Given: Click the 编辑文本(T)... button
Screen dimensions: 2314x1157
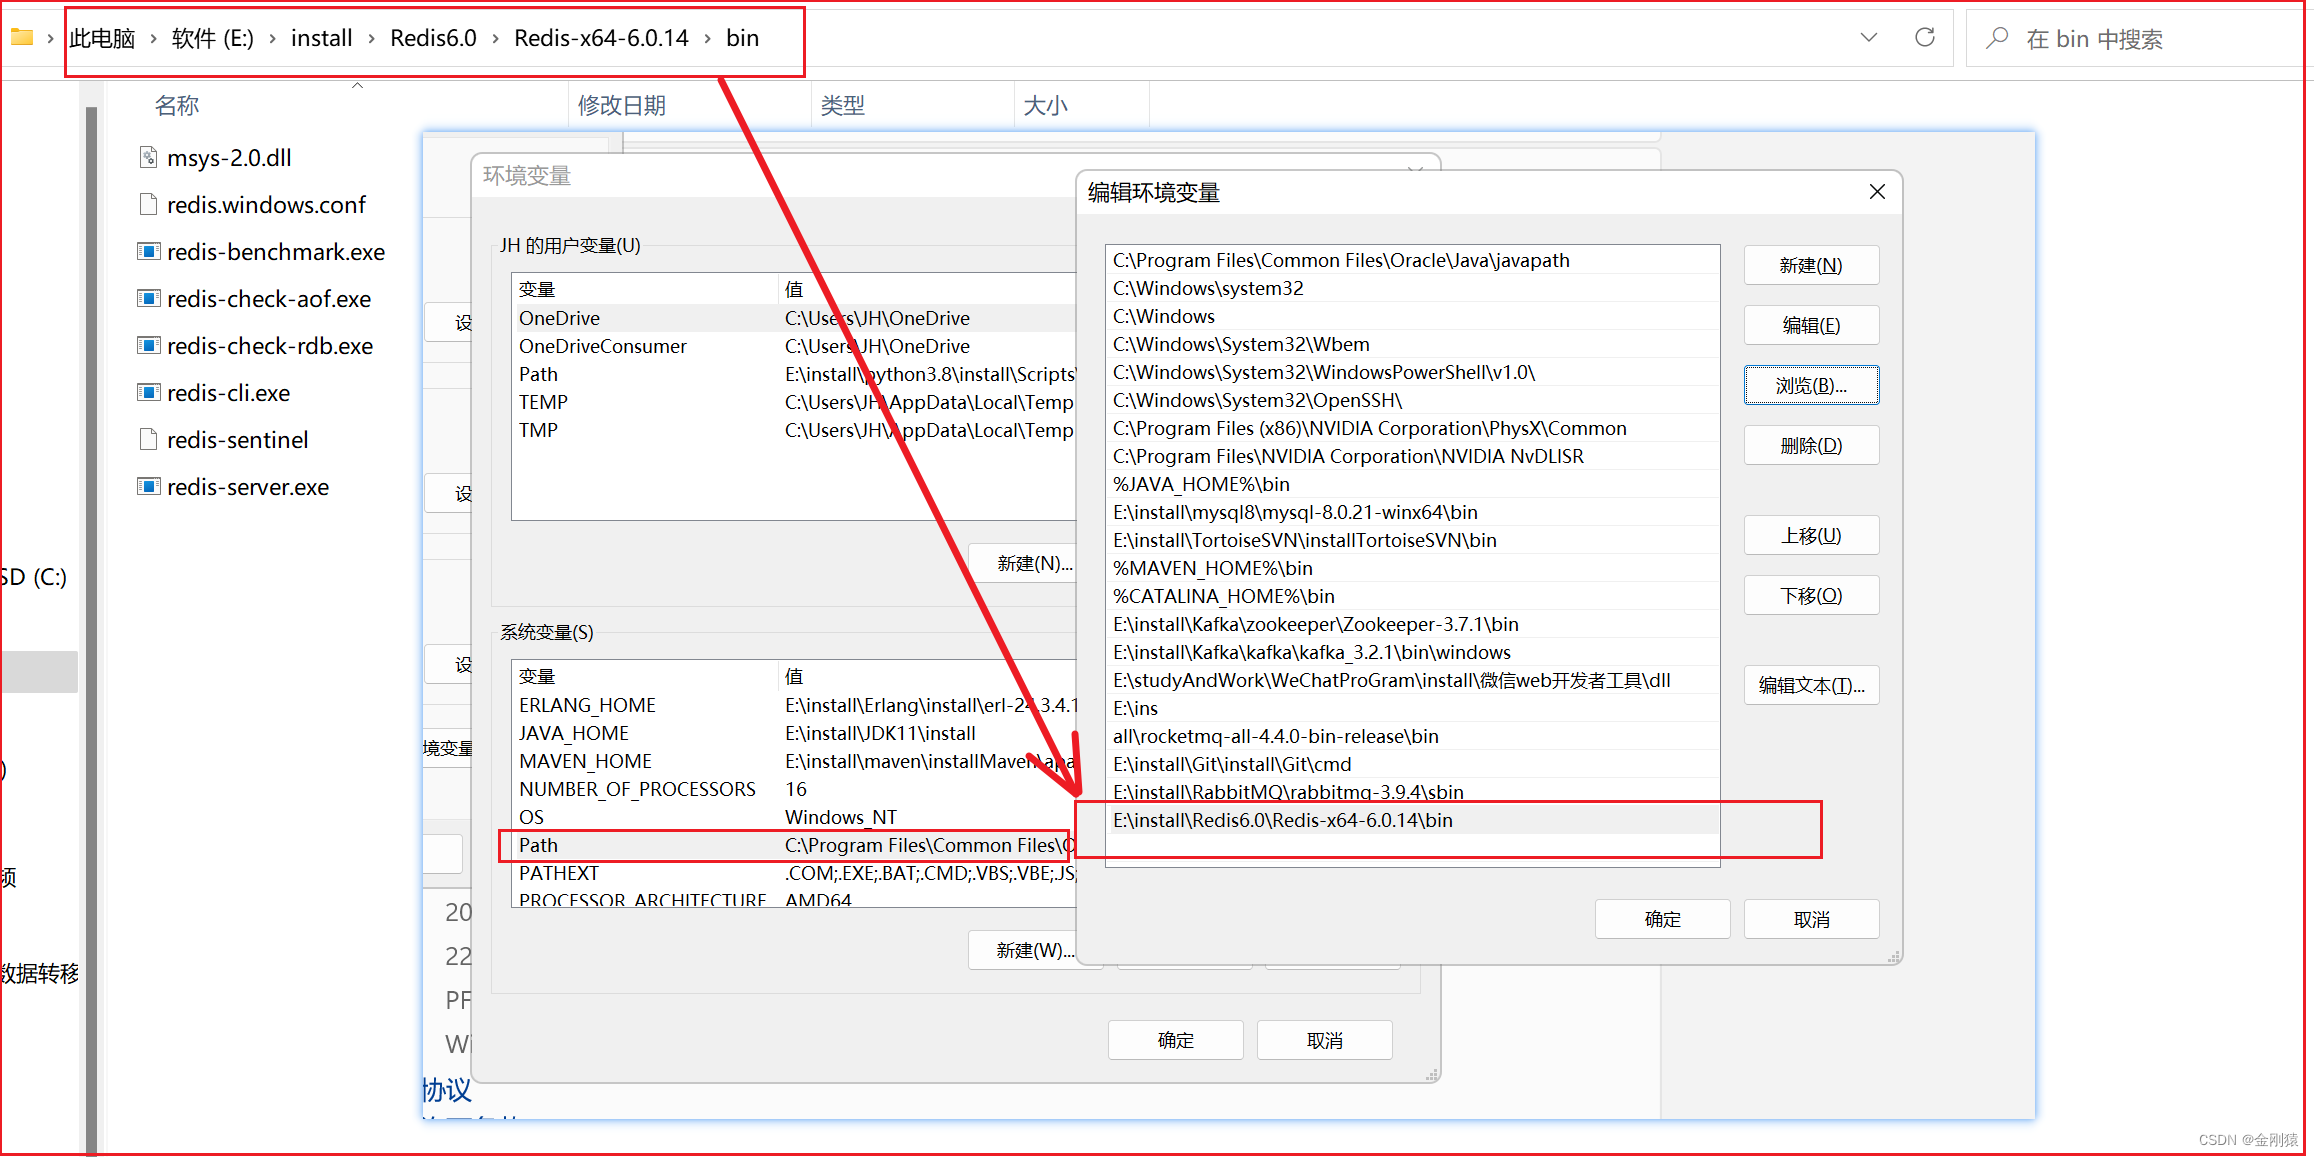Looking at the screenshot, I should 1811,685.
